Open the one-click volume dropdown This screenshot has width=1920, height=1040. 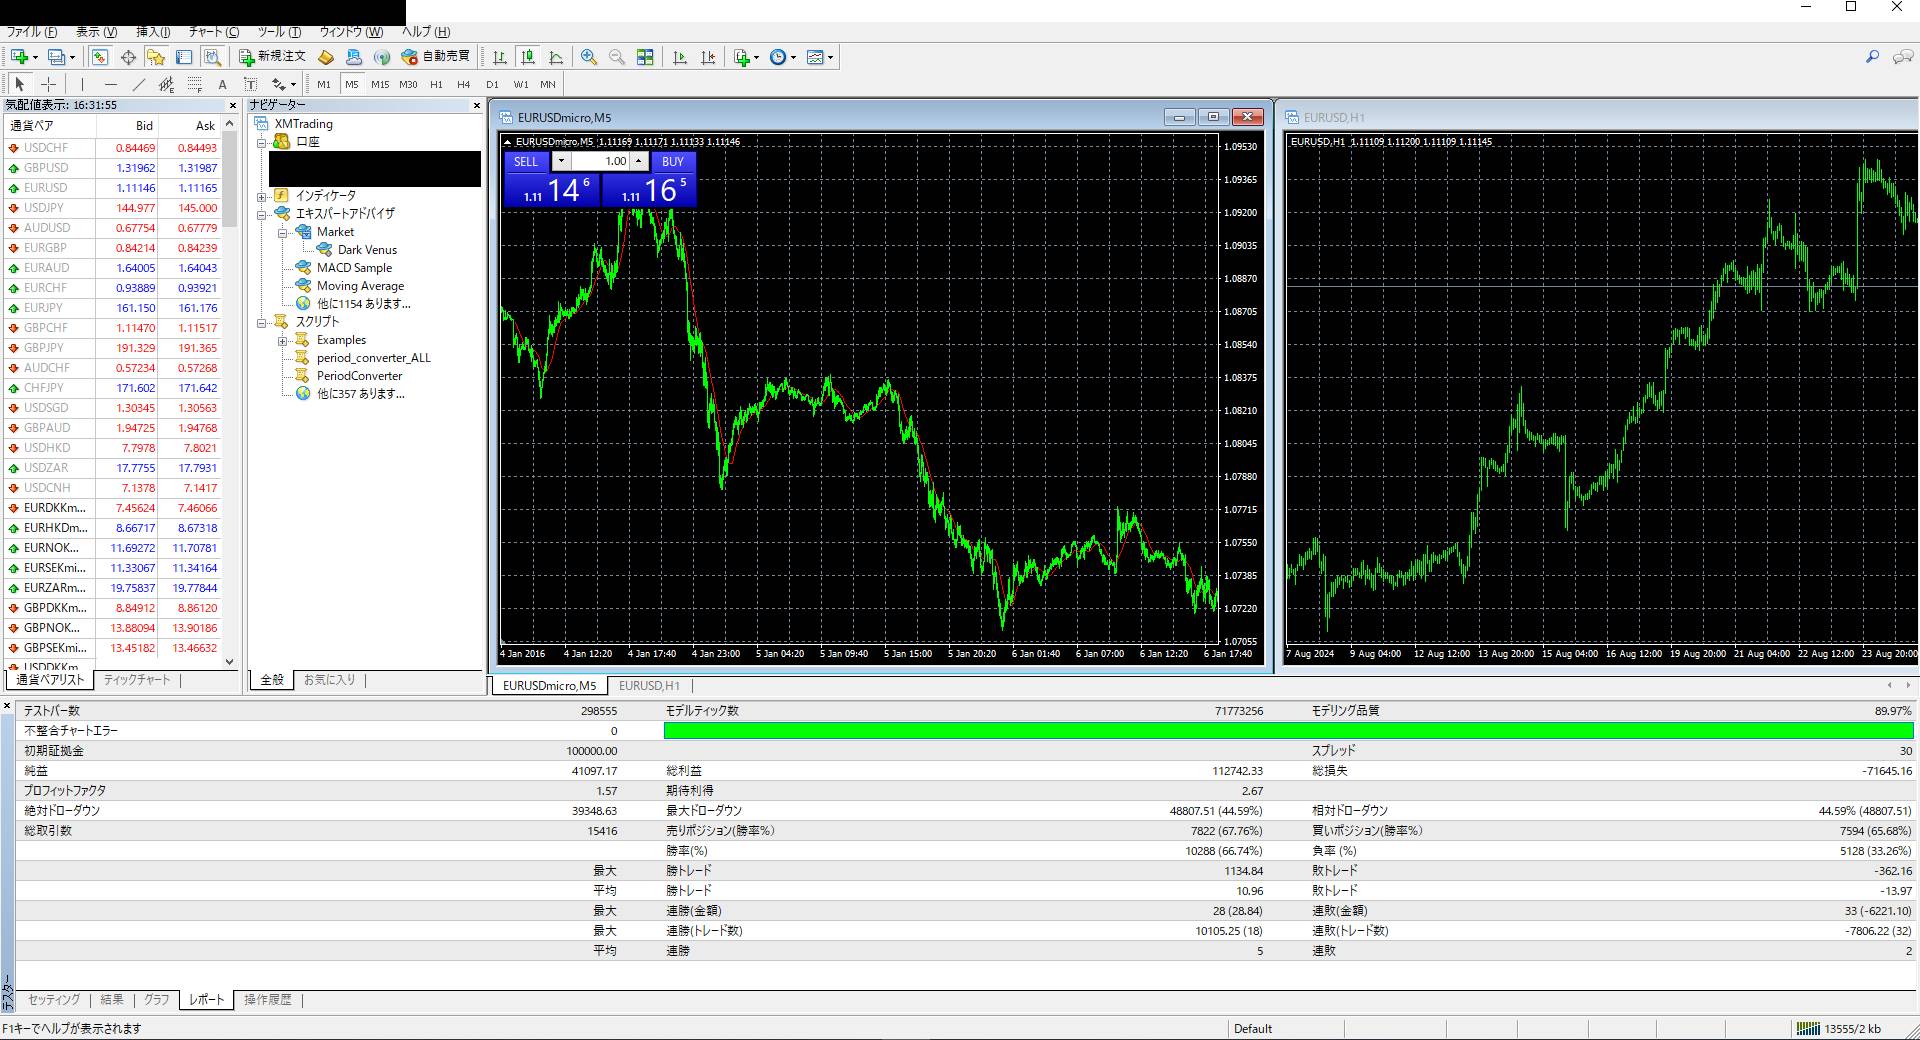561,161
